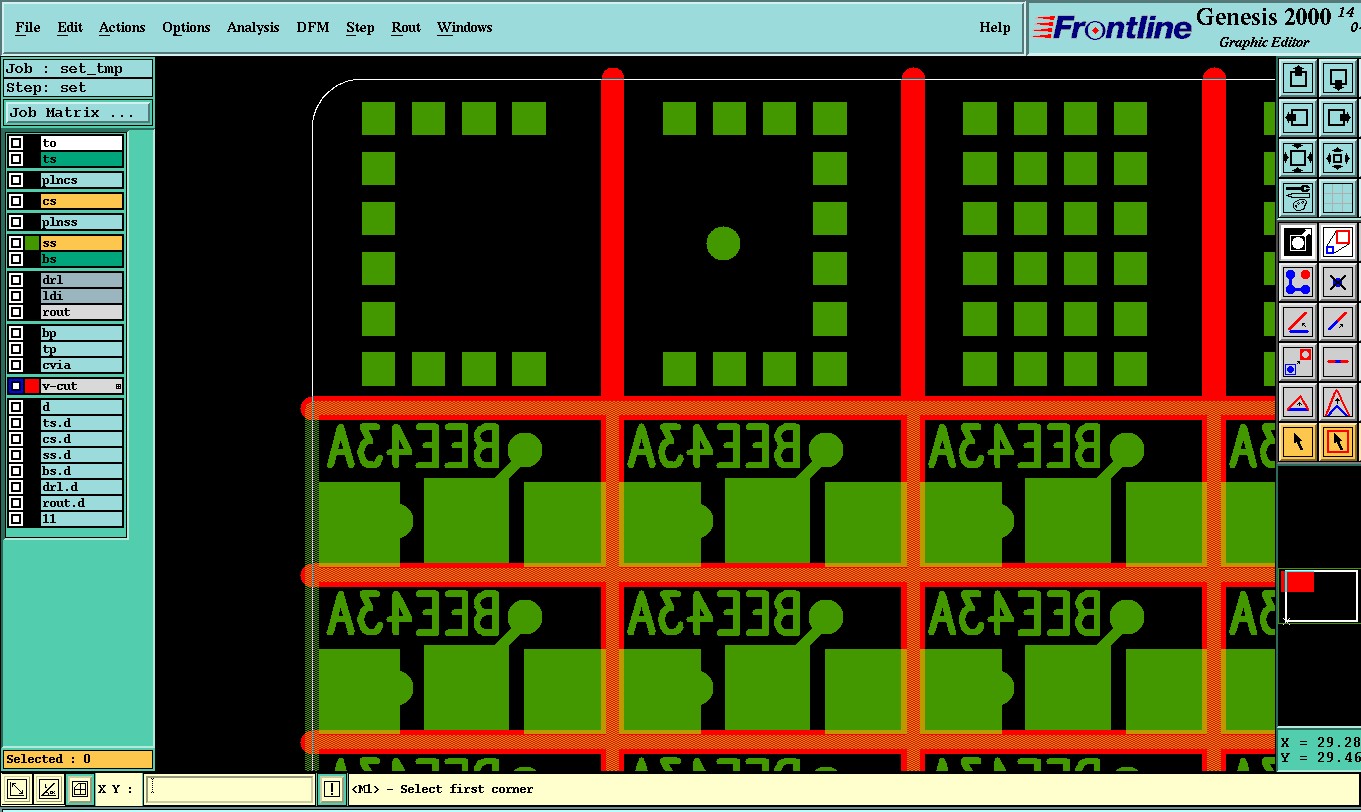Open the Step menu
1361x812 pixels.
tap(360, 27)
